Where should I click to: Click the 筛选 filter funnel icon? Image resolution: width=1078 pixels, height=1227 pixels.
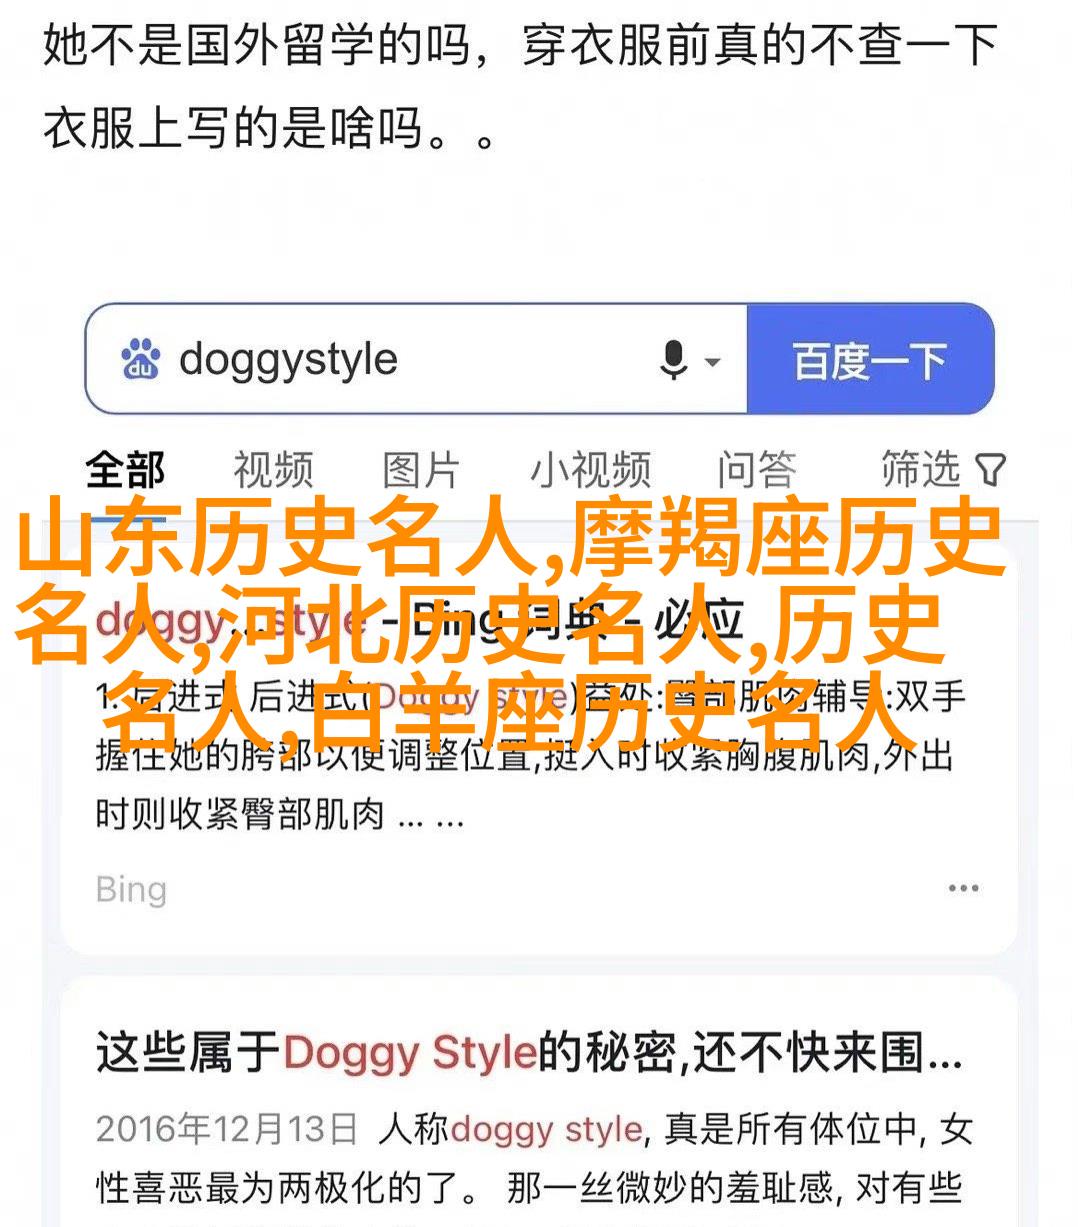click(x=990, y=470)
